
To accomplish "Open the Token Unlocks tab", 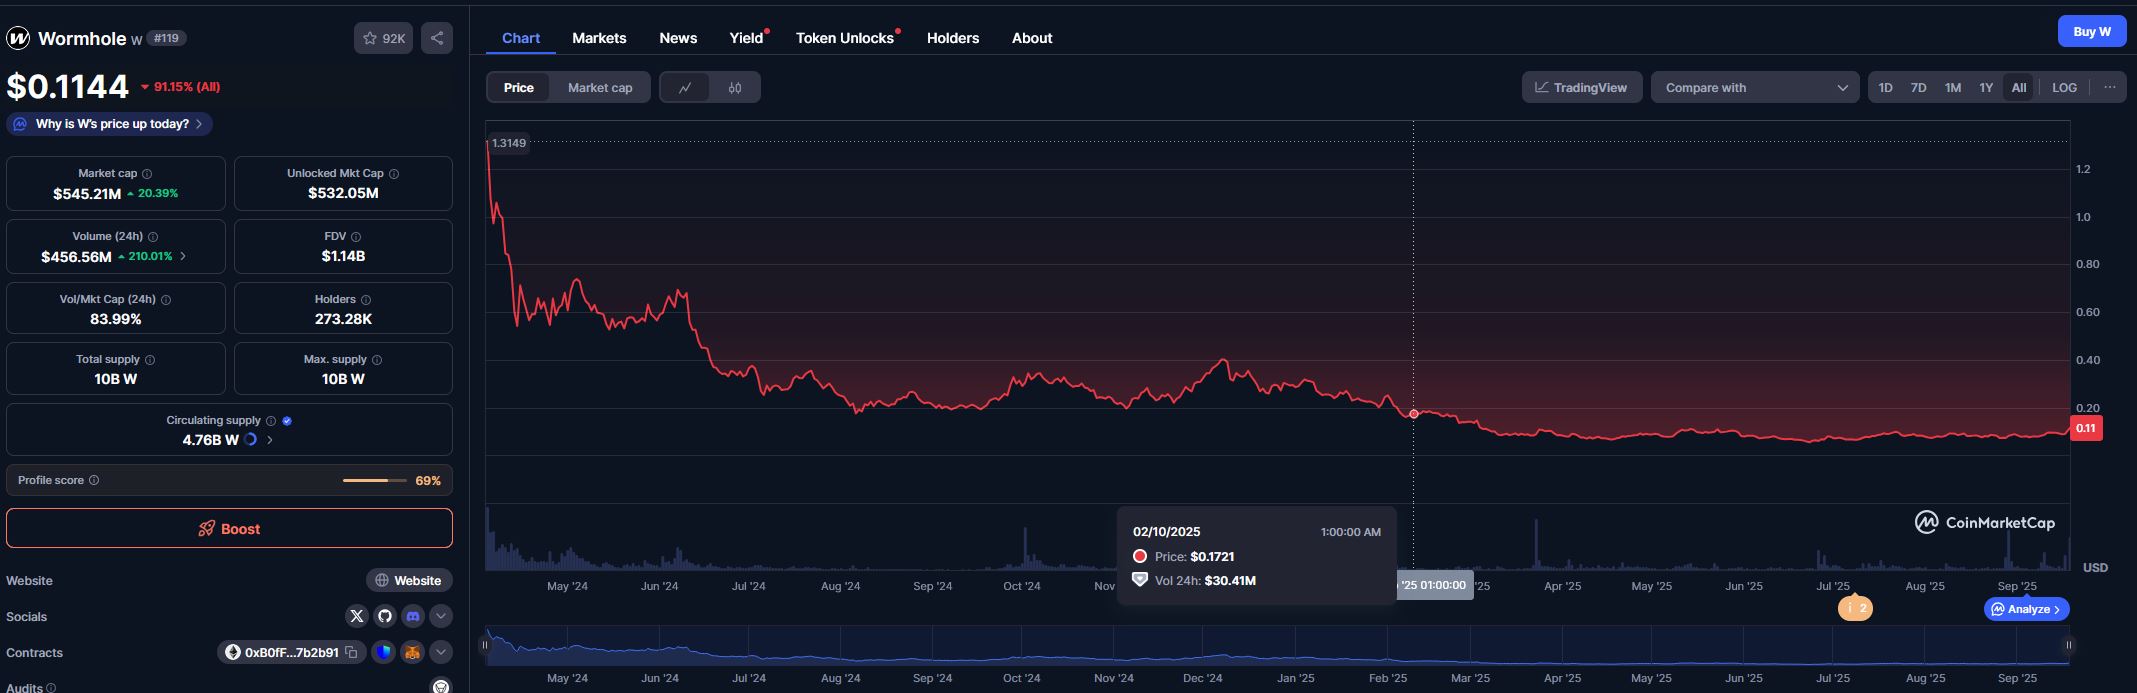I will pyautogui.click(x=845, y=38).
